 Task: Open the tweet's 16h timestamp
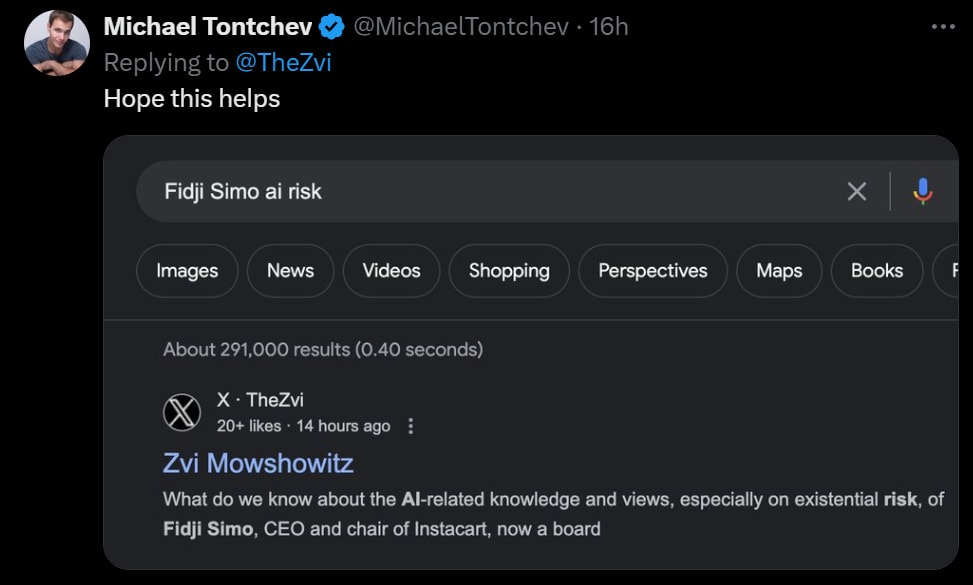[x=609, y=27]
